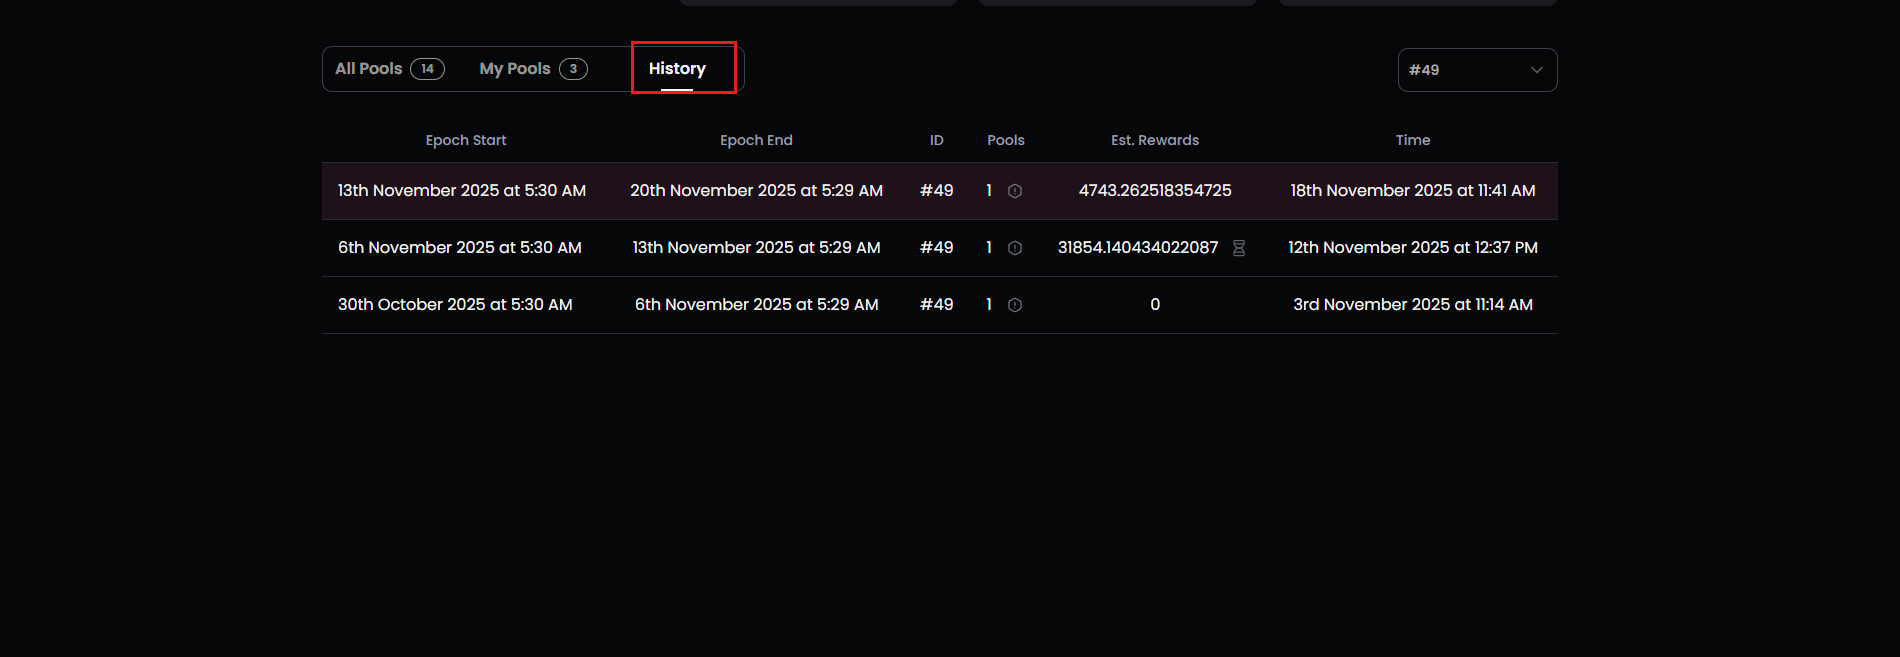Click the 4743.262518354725 rewards value
The width and height of the screenshot is (1900, 657).
point(1155,191)
